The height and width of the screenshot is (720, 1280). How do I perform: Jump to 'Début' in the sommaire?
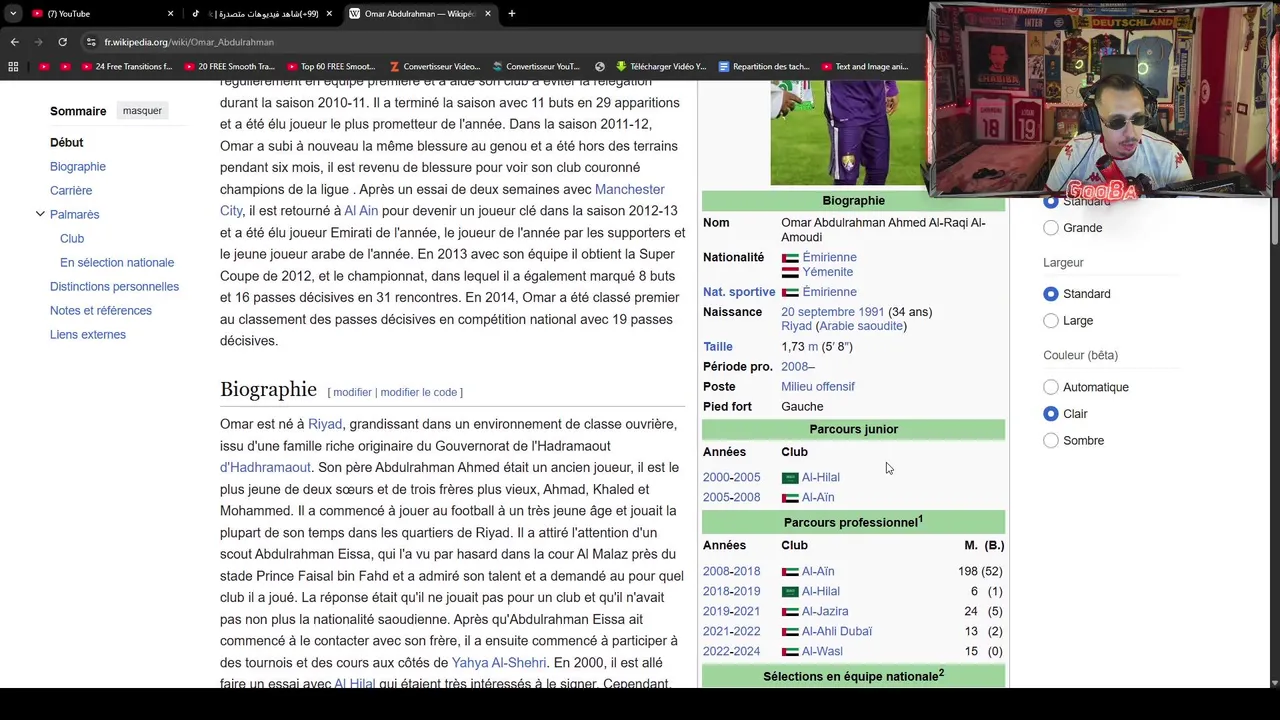[67, 143]
